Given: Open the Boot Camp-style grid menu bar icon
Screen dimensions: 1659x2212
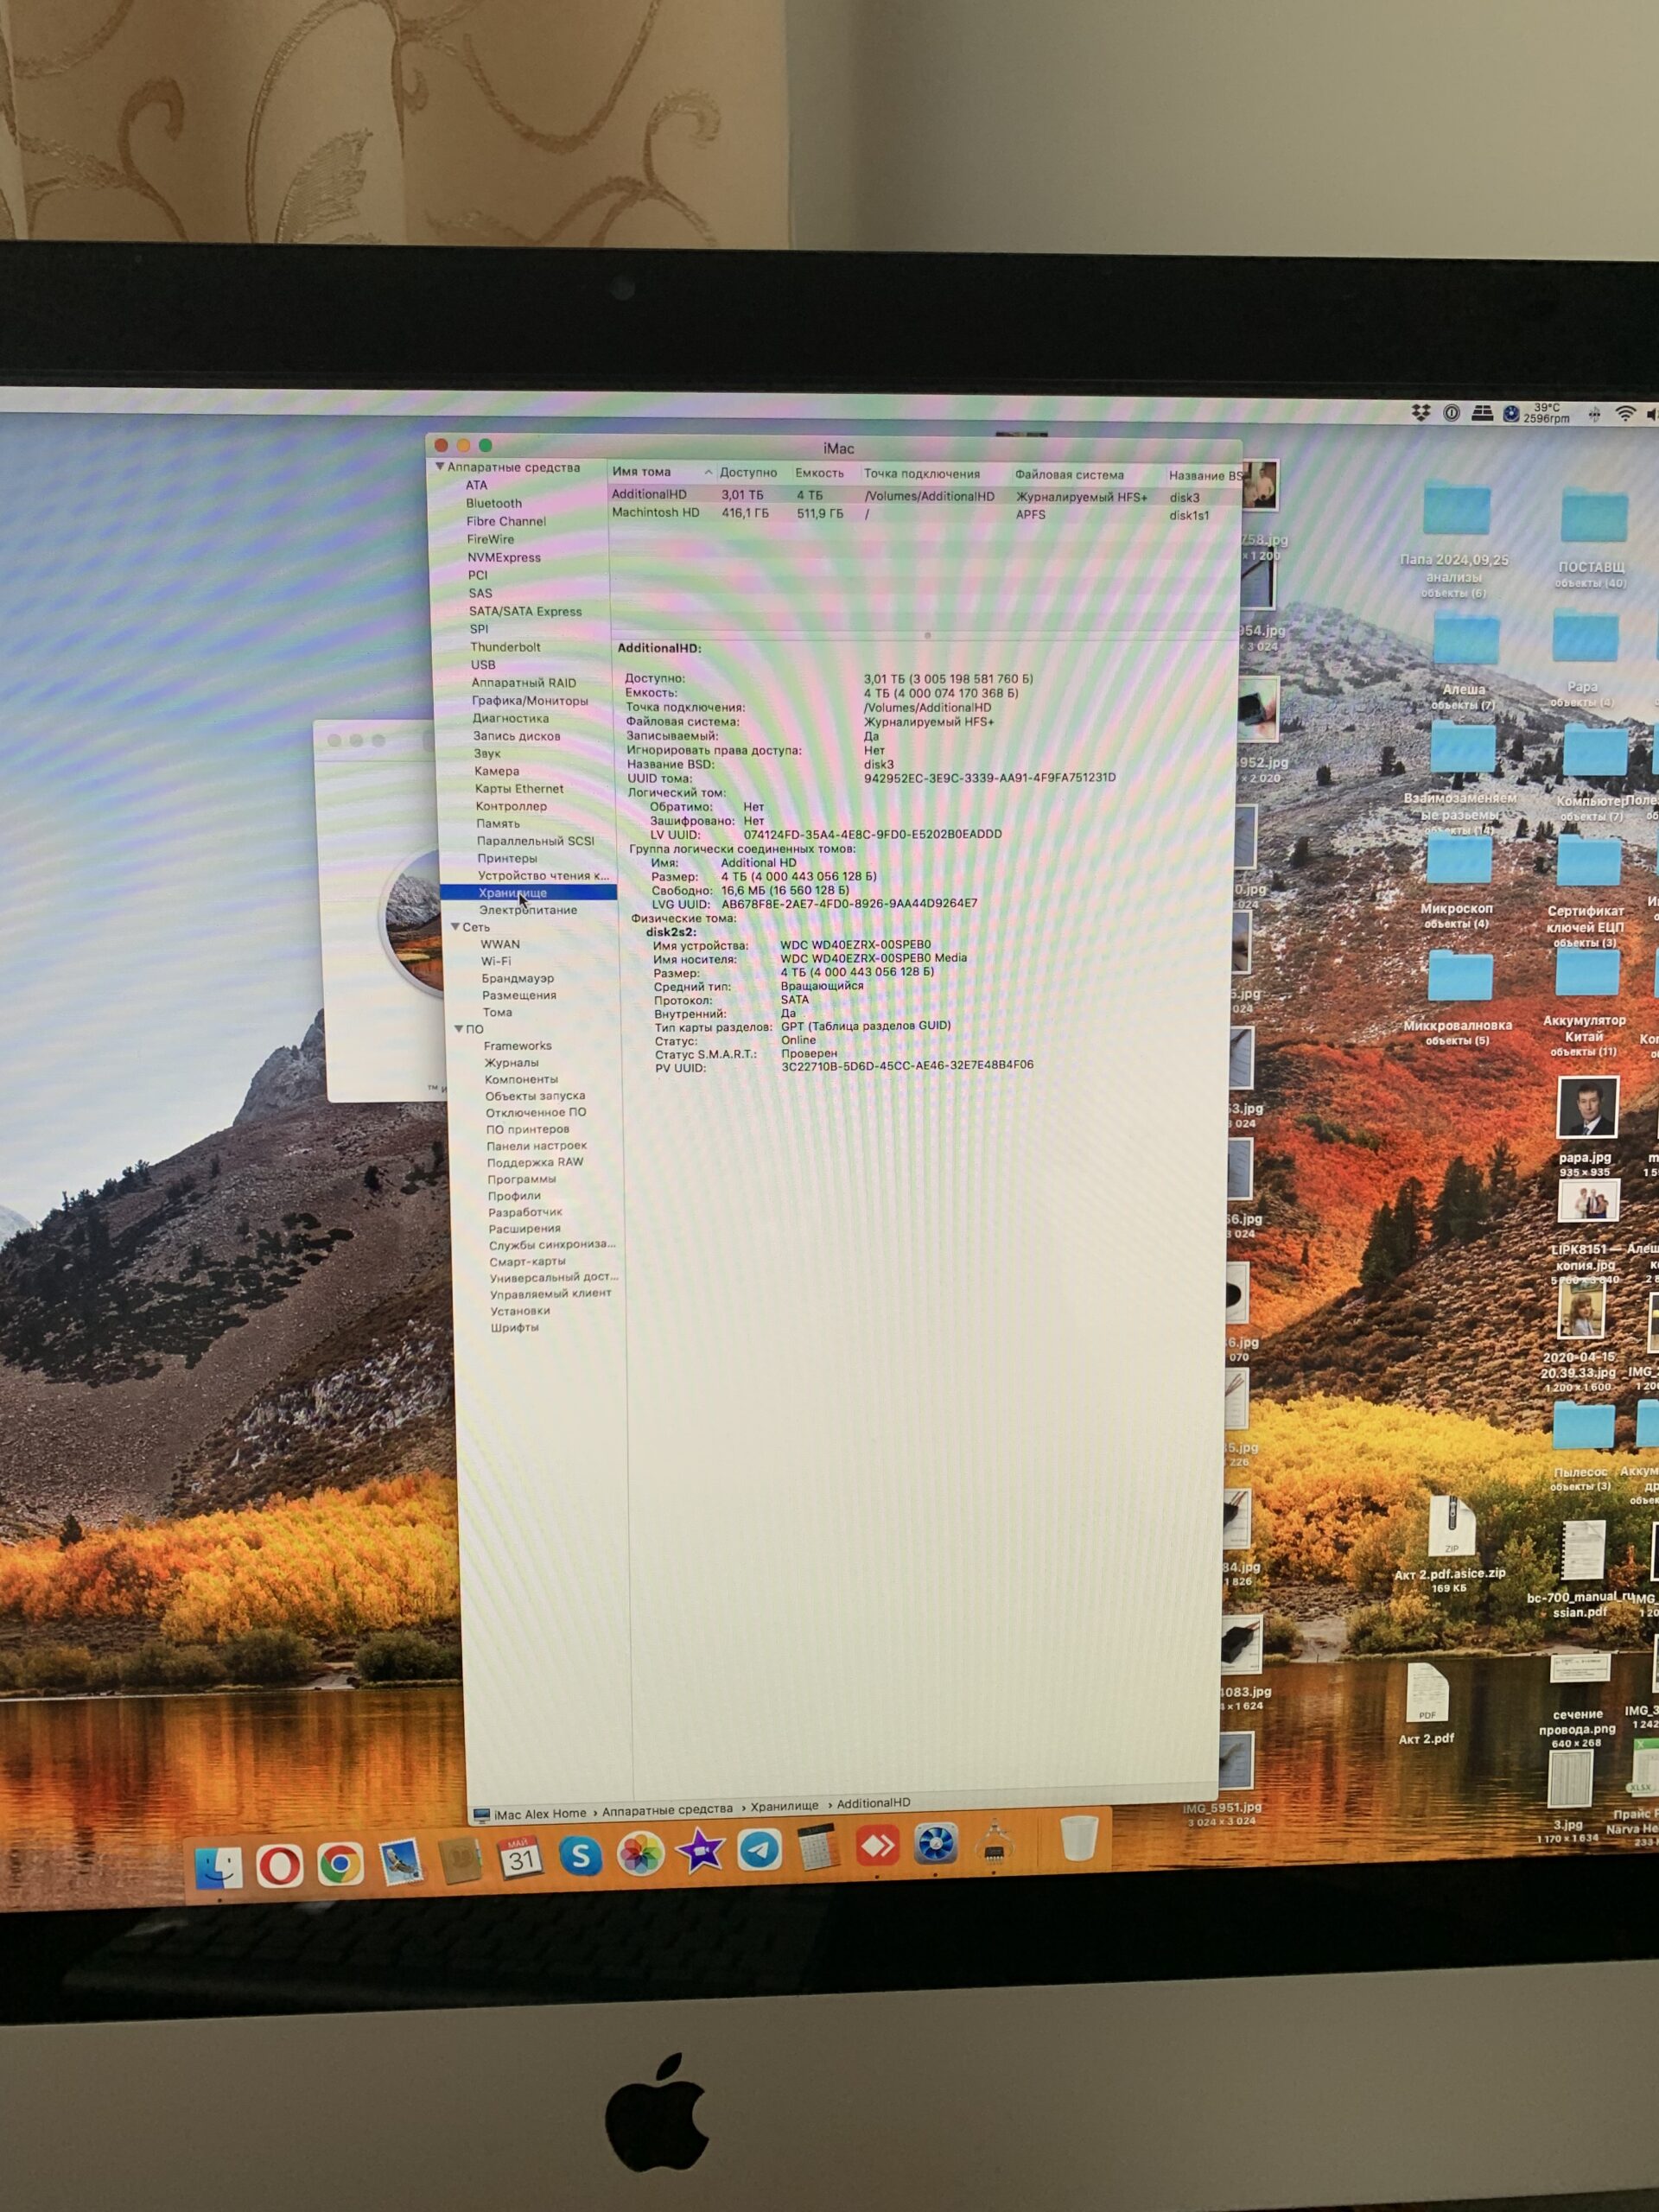Looking at the screenshot, I should point(1482,412).
